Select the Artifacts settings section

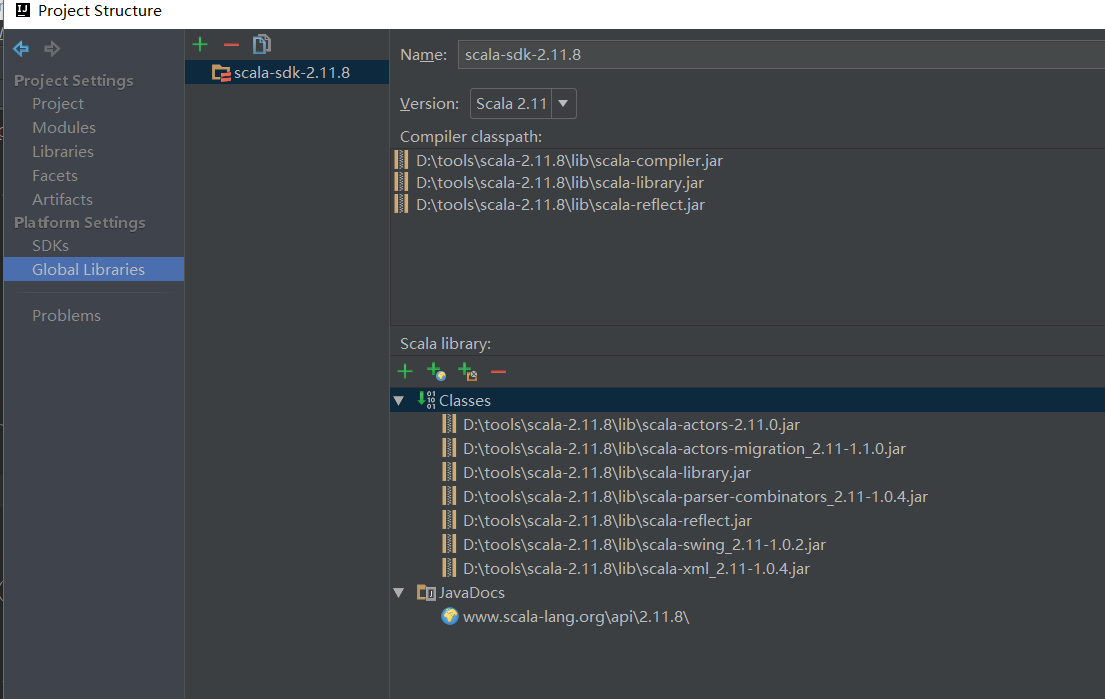point(62,200)
